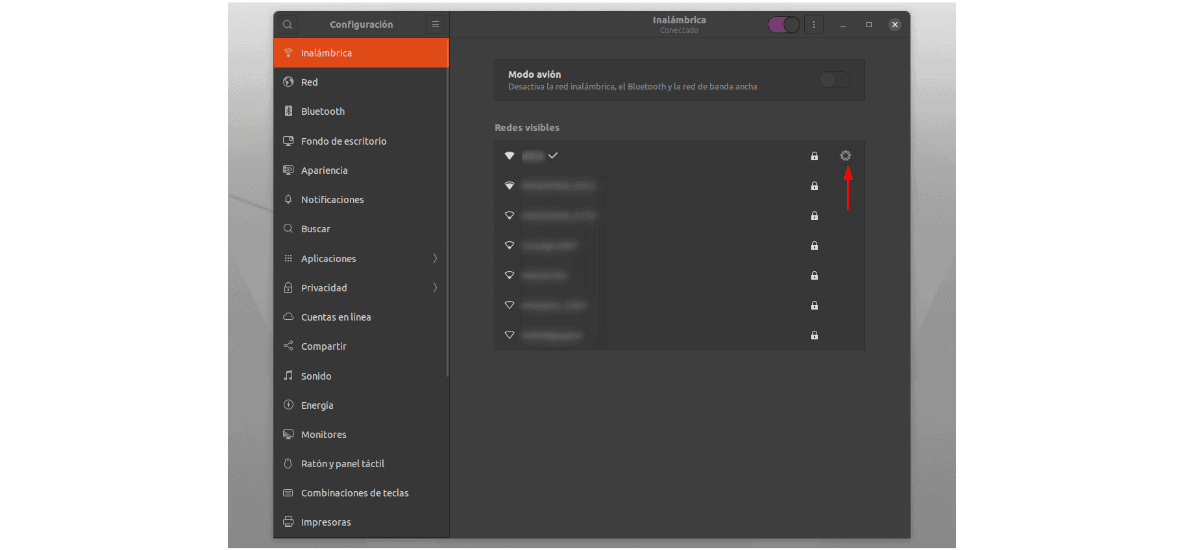Open the Apariencia panel
1200x550 pixels.
[361, 170]
